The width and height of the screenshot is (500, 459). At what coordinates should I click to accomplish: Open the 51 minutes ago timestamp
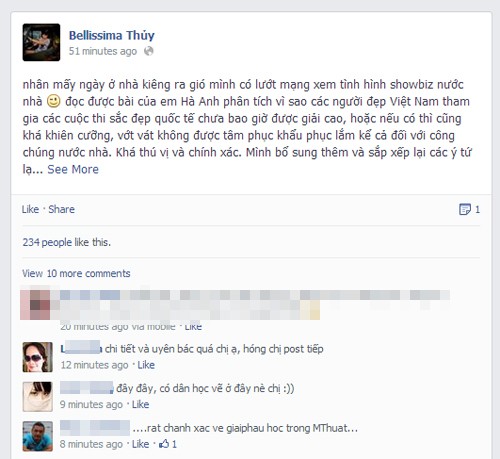103,51
